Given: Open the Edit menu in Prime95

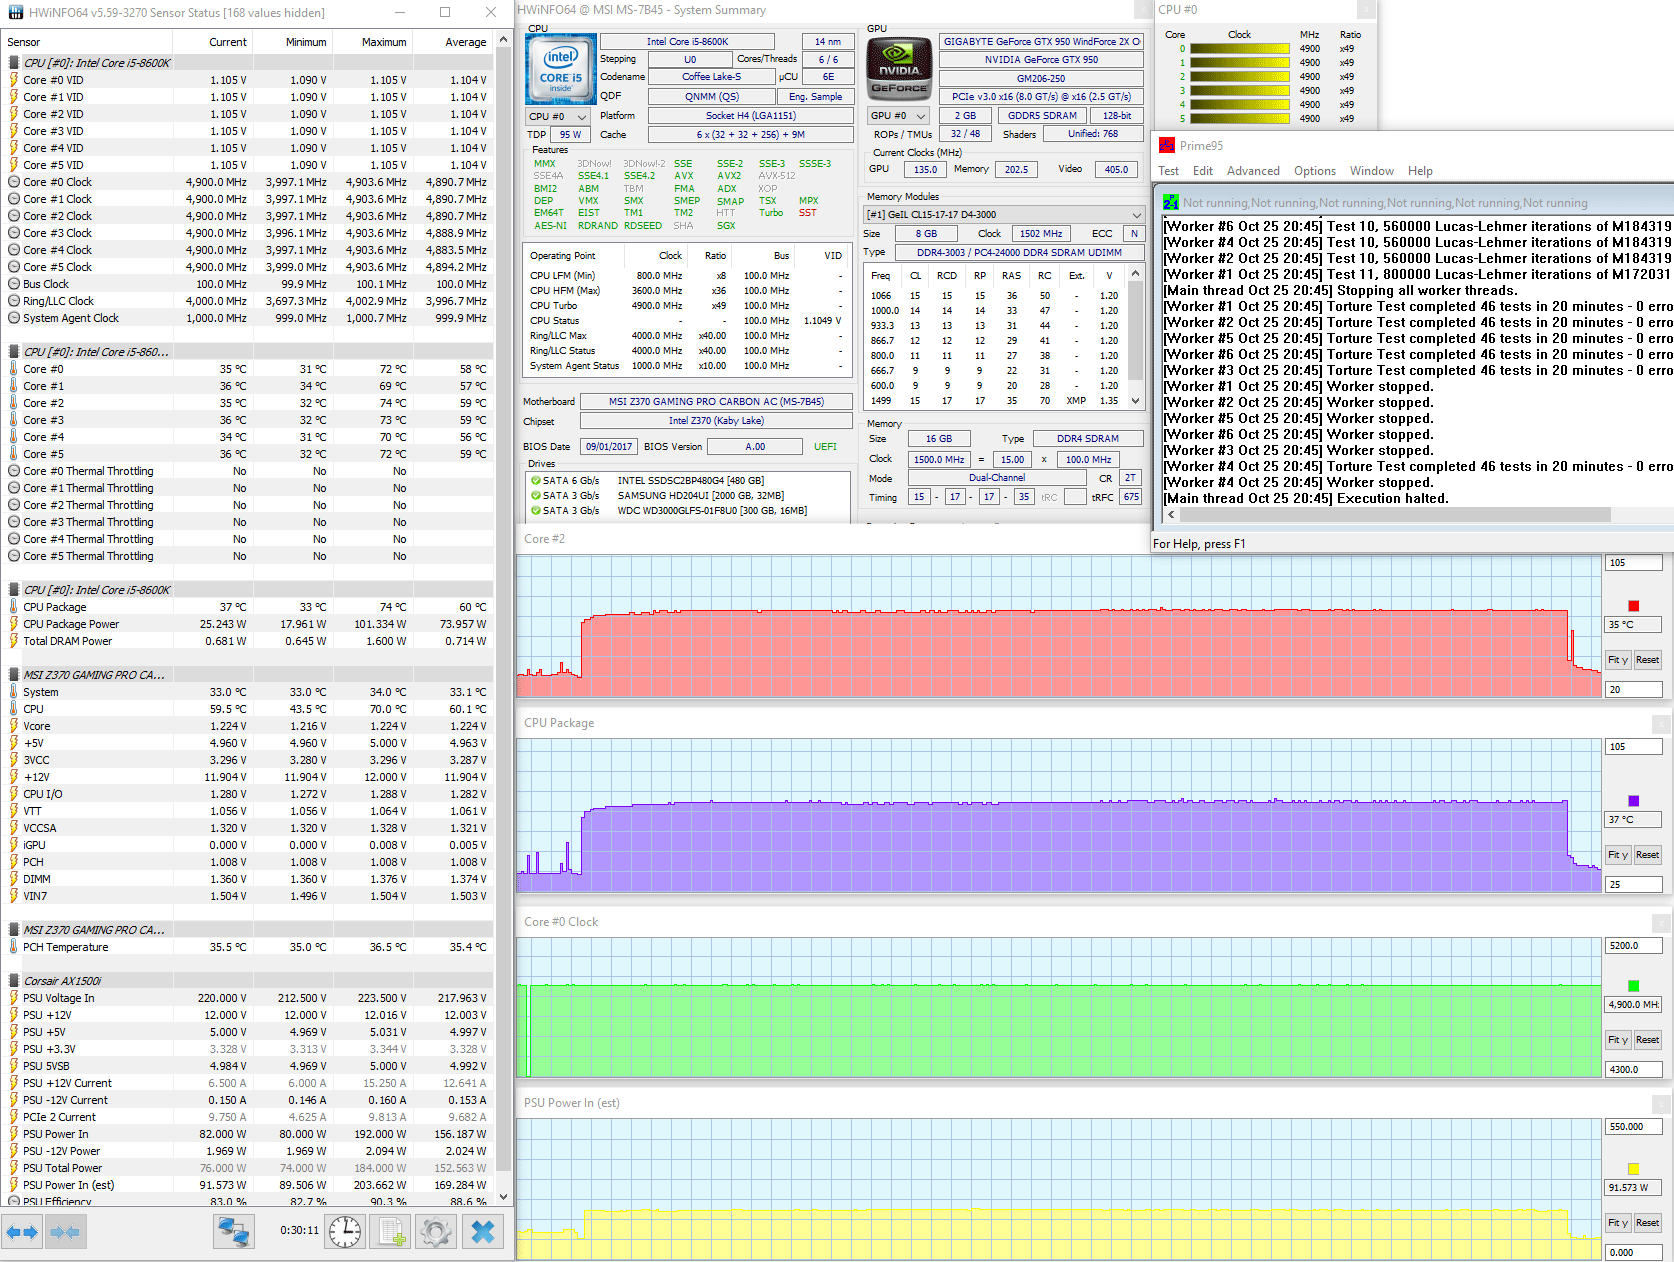Looking at the screenshot, I should click(1202, 171).
